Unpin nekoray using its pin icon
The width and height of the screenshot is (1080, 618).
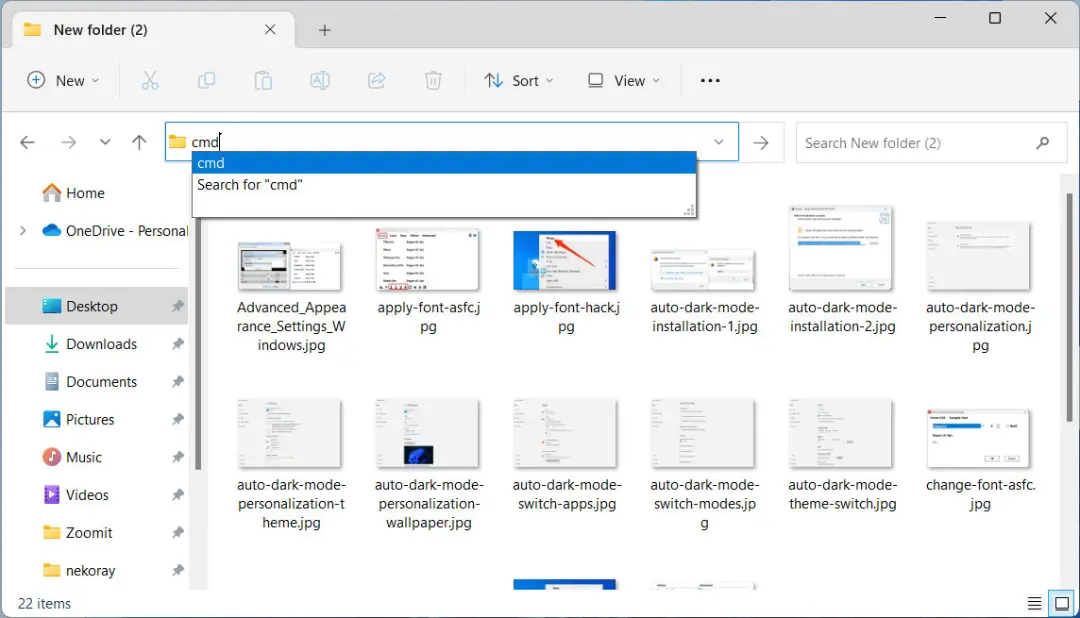coord(178,570)
